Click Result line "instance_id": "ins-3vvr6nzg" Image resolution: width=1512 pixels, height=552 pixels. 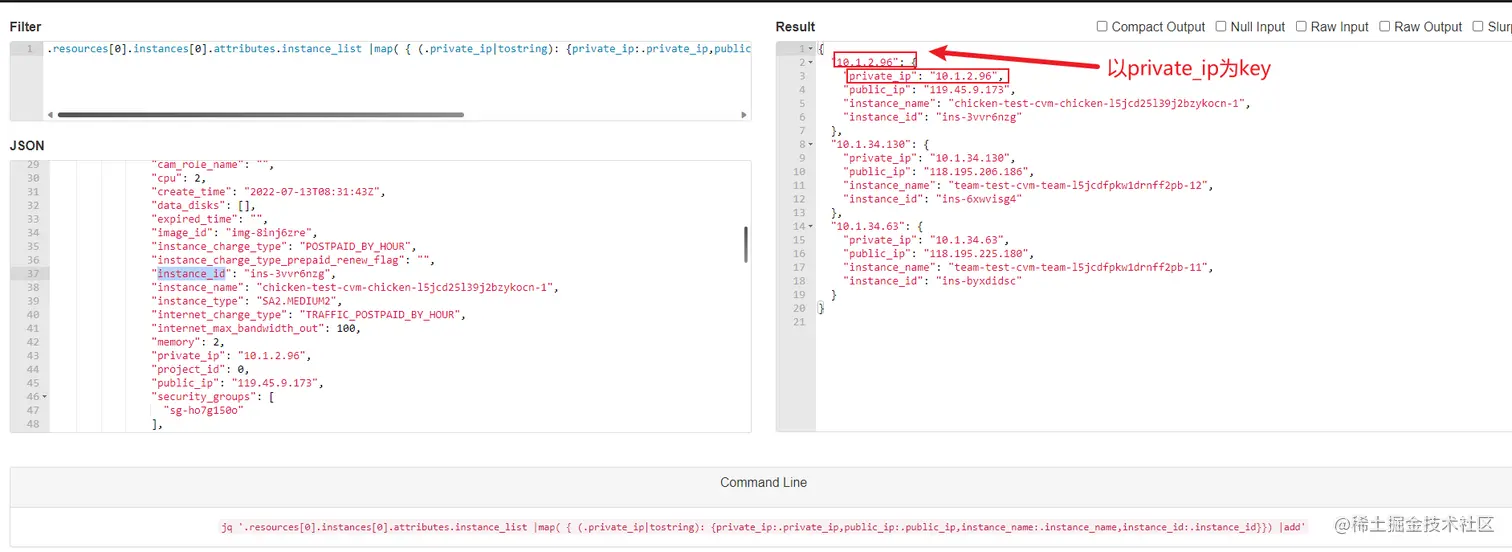[x=933, y=117]
